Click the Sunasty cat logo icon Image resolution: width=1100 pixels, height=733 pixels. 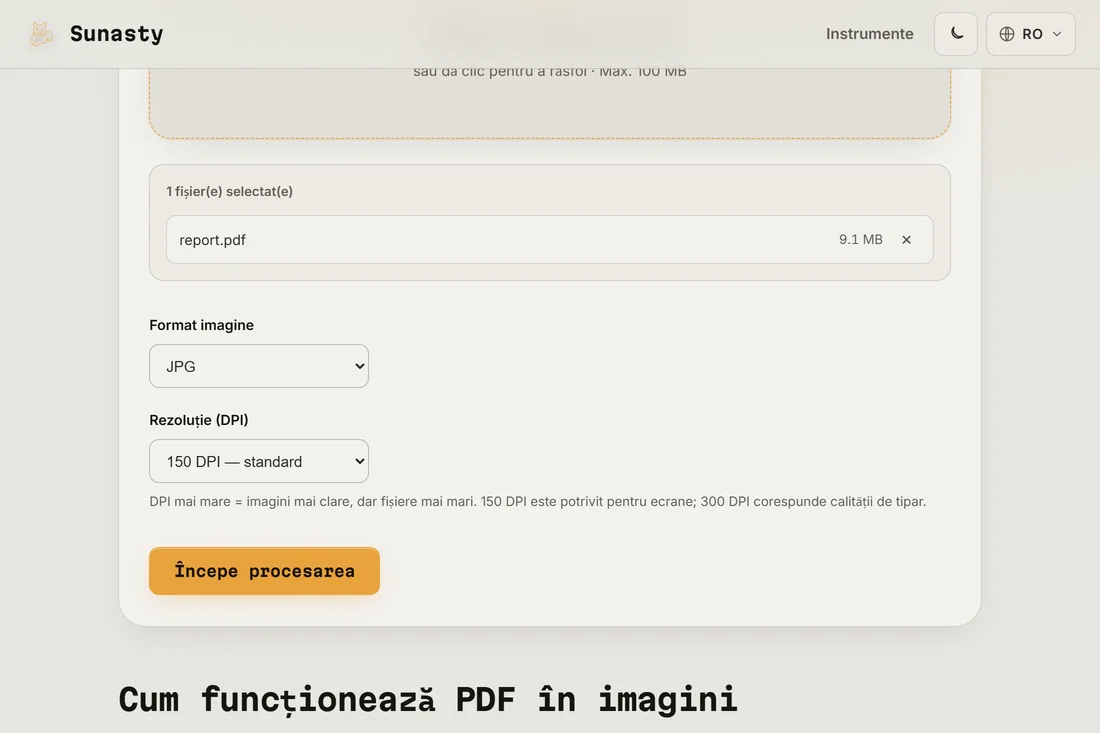pyautogui.click(x=41, y=34)
